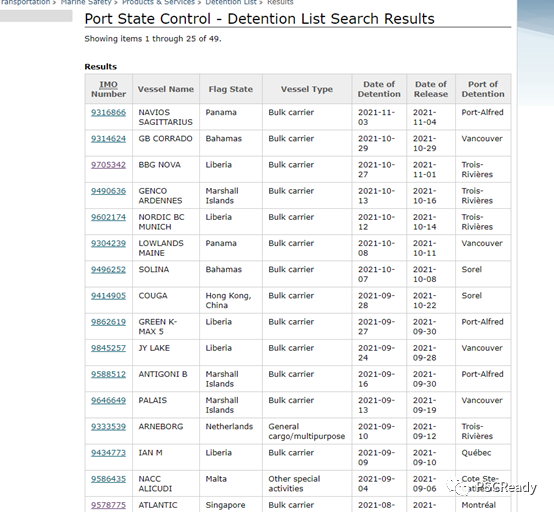The image size is (554, 512).
Task: Open IMO number 9845257 link
Action: [x=108, y=348]
